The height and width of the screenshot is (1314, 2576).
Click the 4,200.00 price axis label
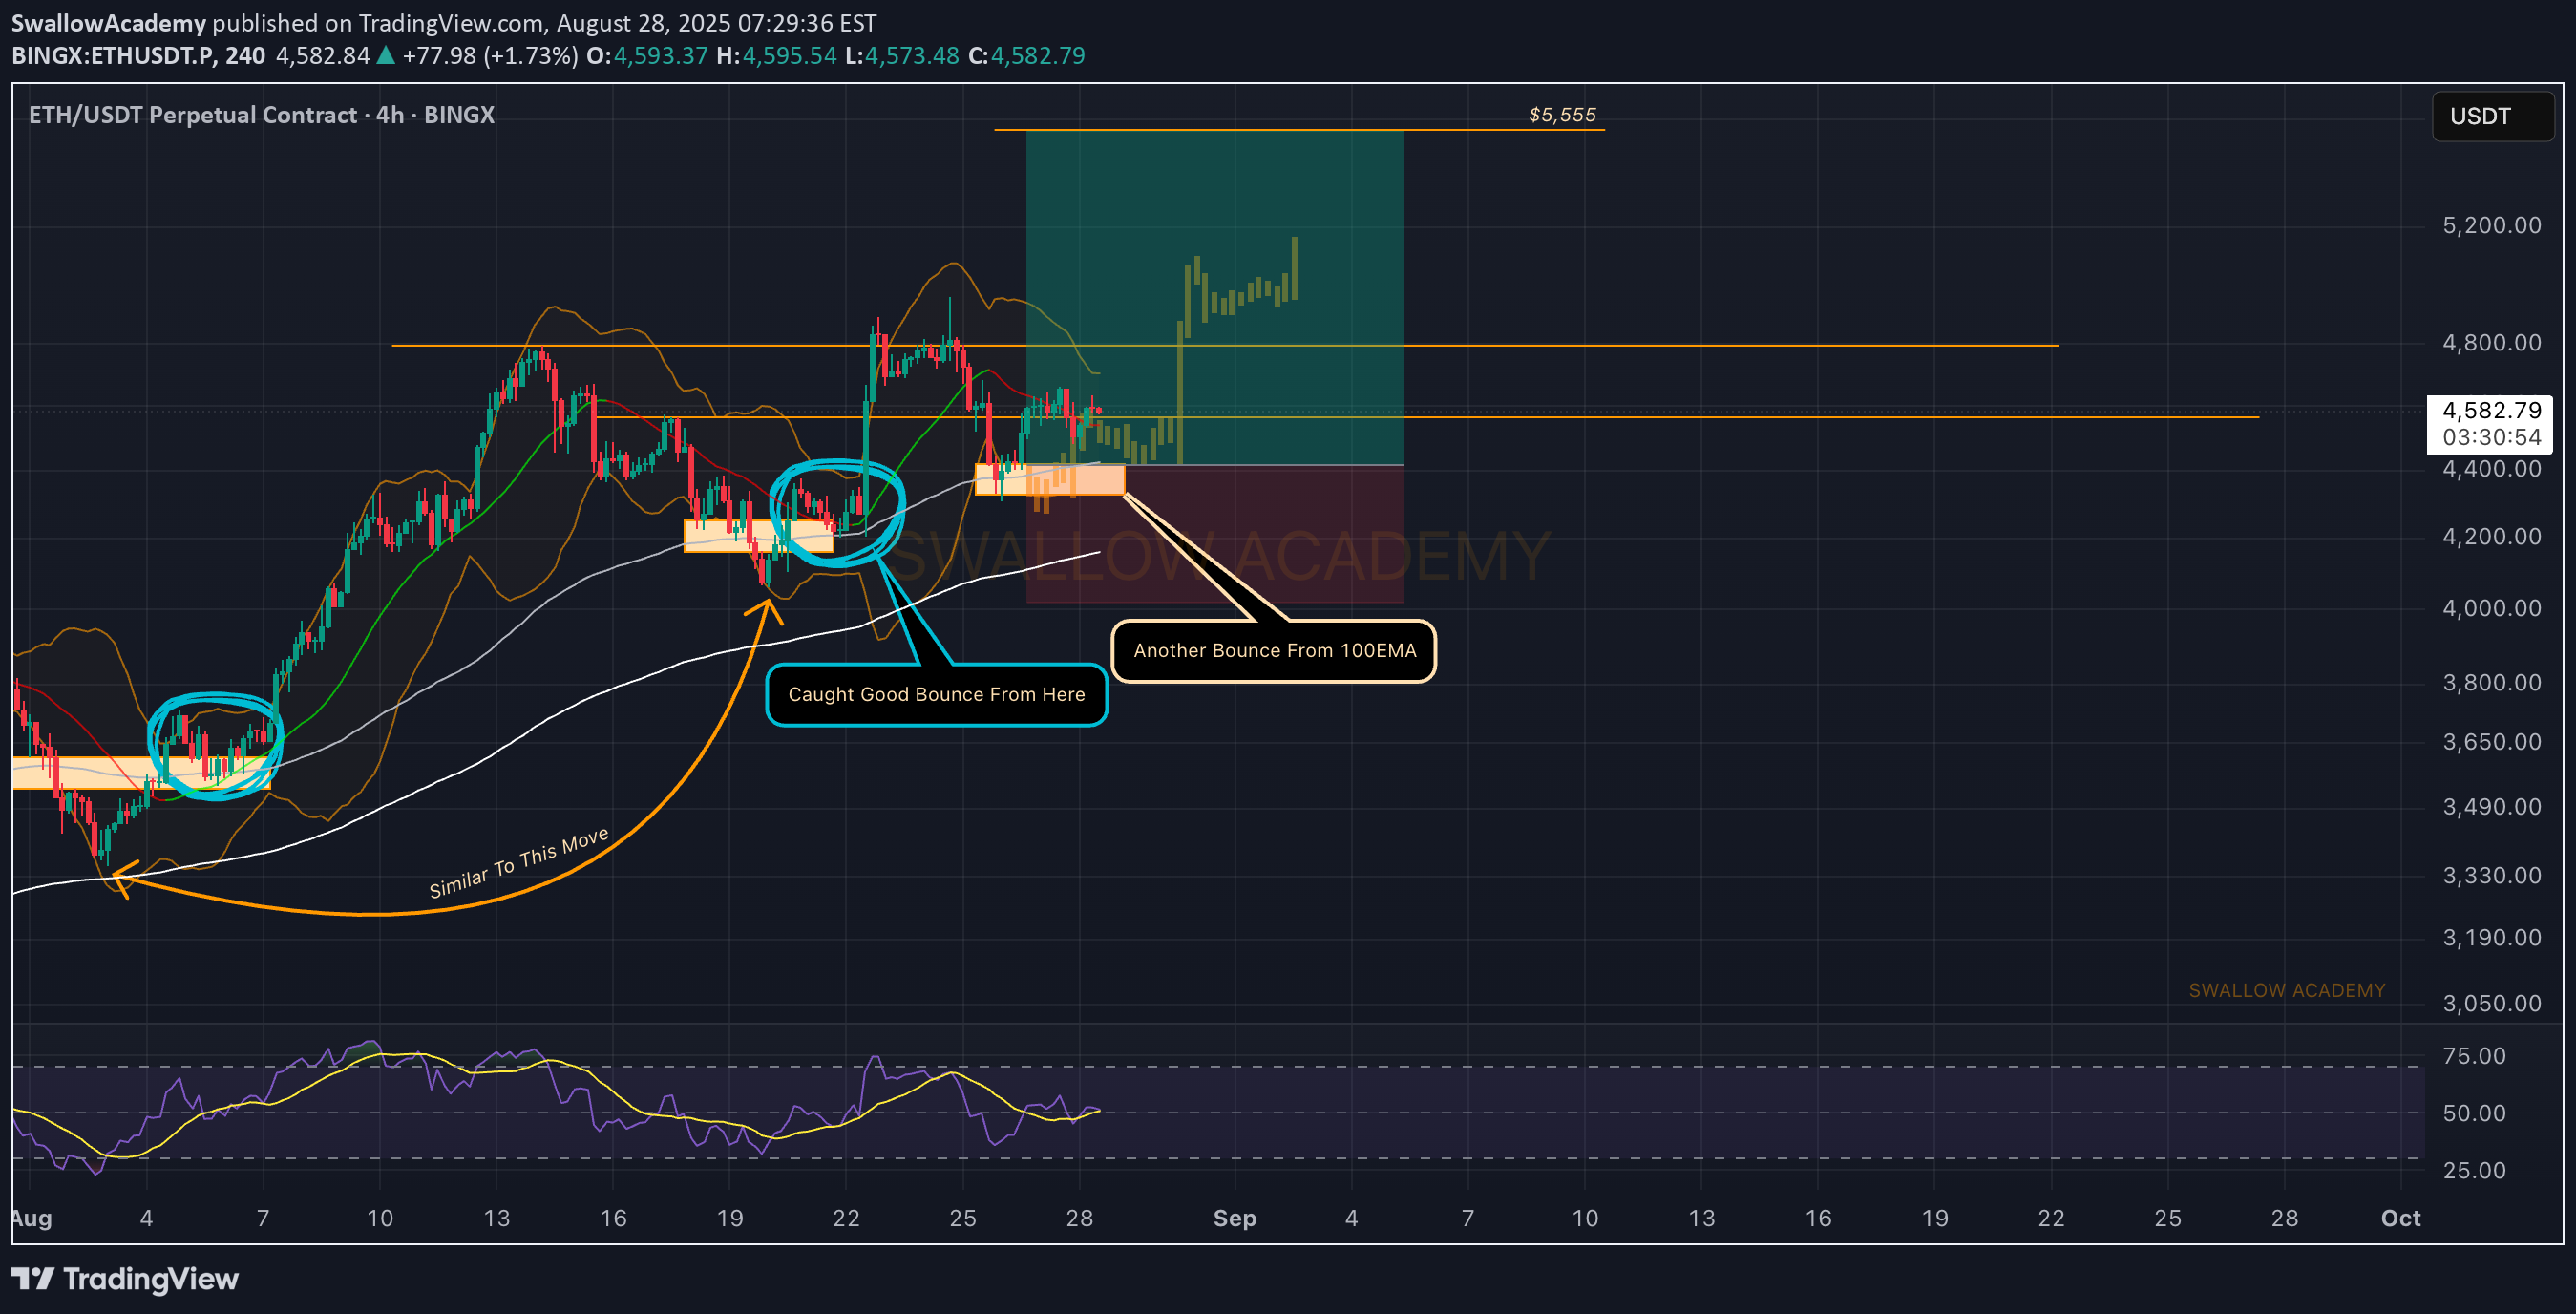pyautogui.click(x=2491, y=537)
